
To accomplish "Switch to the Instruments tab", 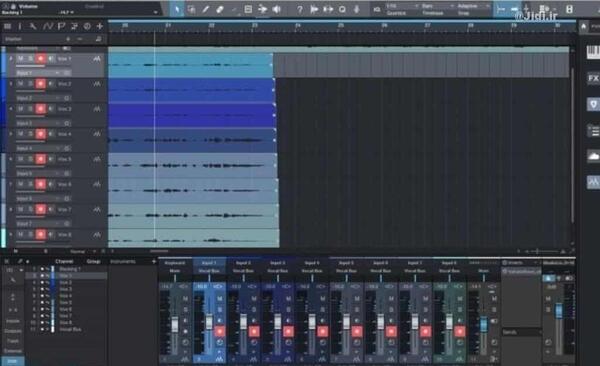I will (x=123, y=261).
